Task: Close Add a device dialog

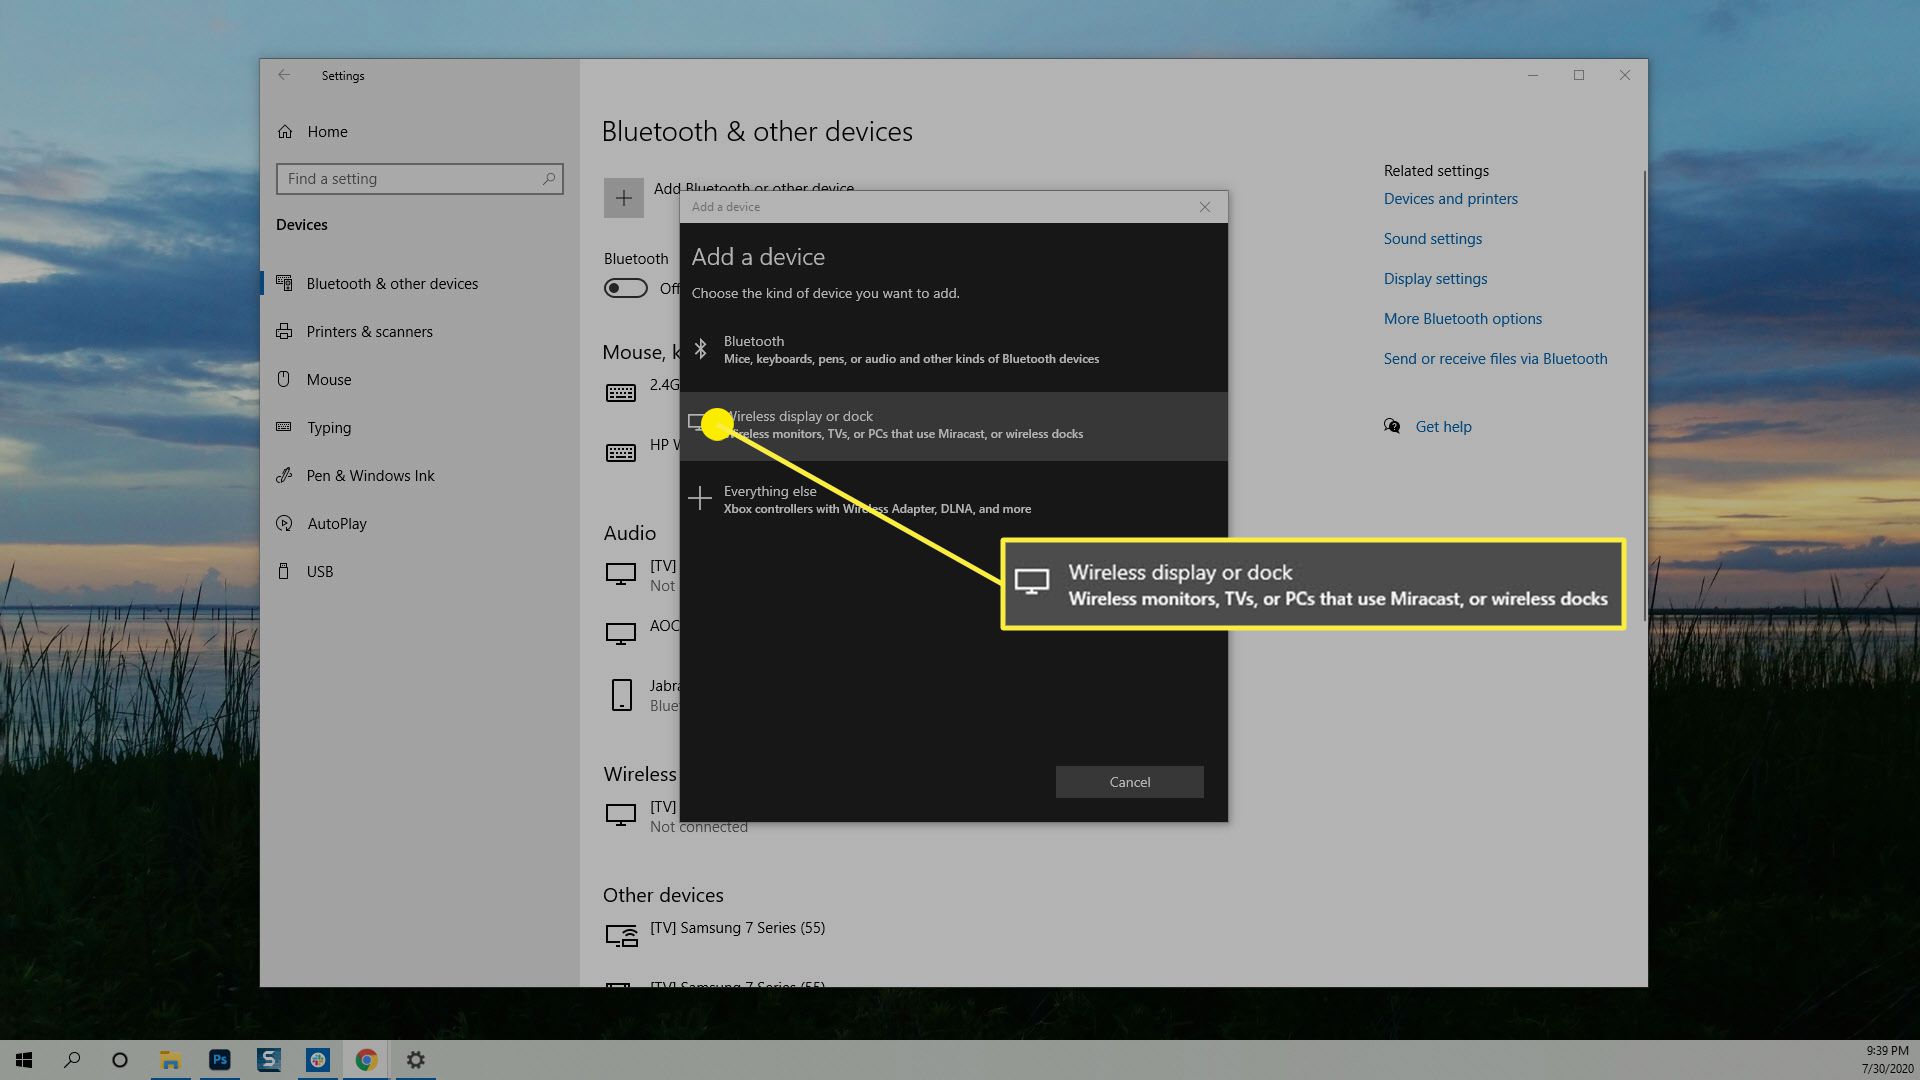Action: pos(1204,207)
